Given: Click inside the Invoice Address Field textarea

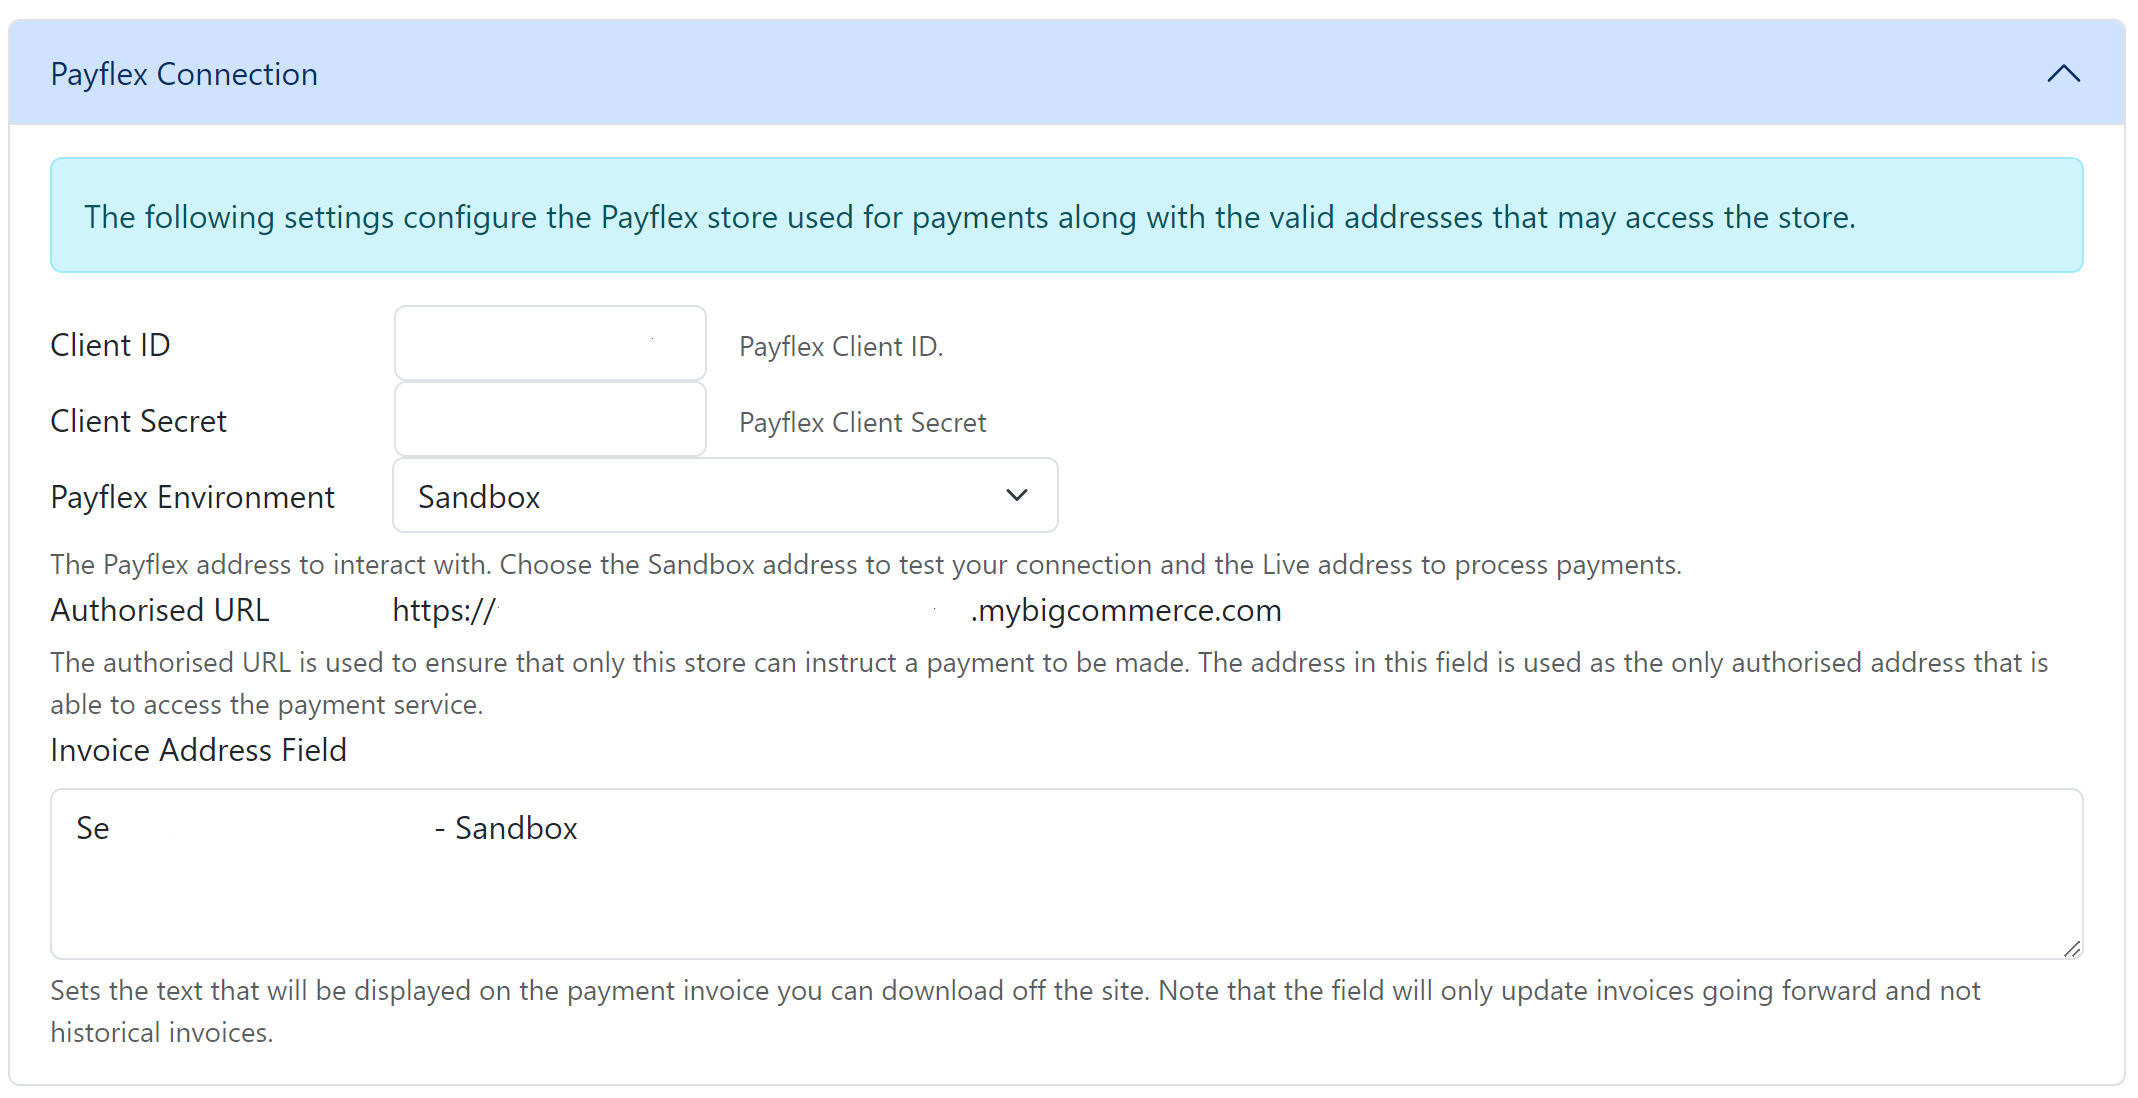Looking at the screenshot, I should point(1067,874).
